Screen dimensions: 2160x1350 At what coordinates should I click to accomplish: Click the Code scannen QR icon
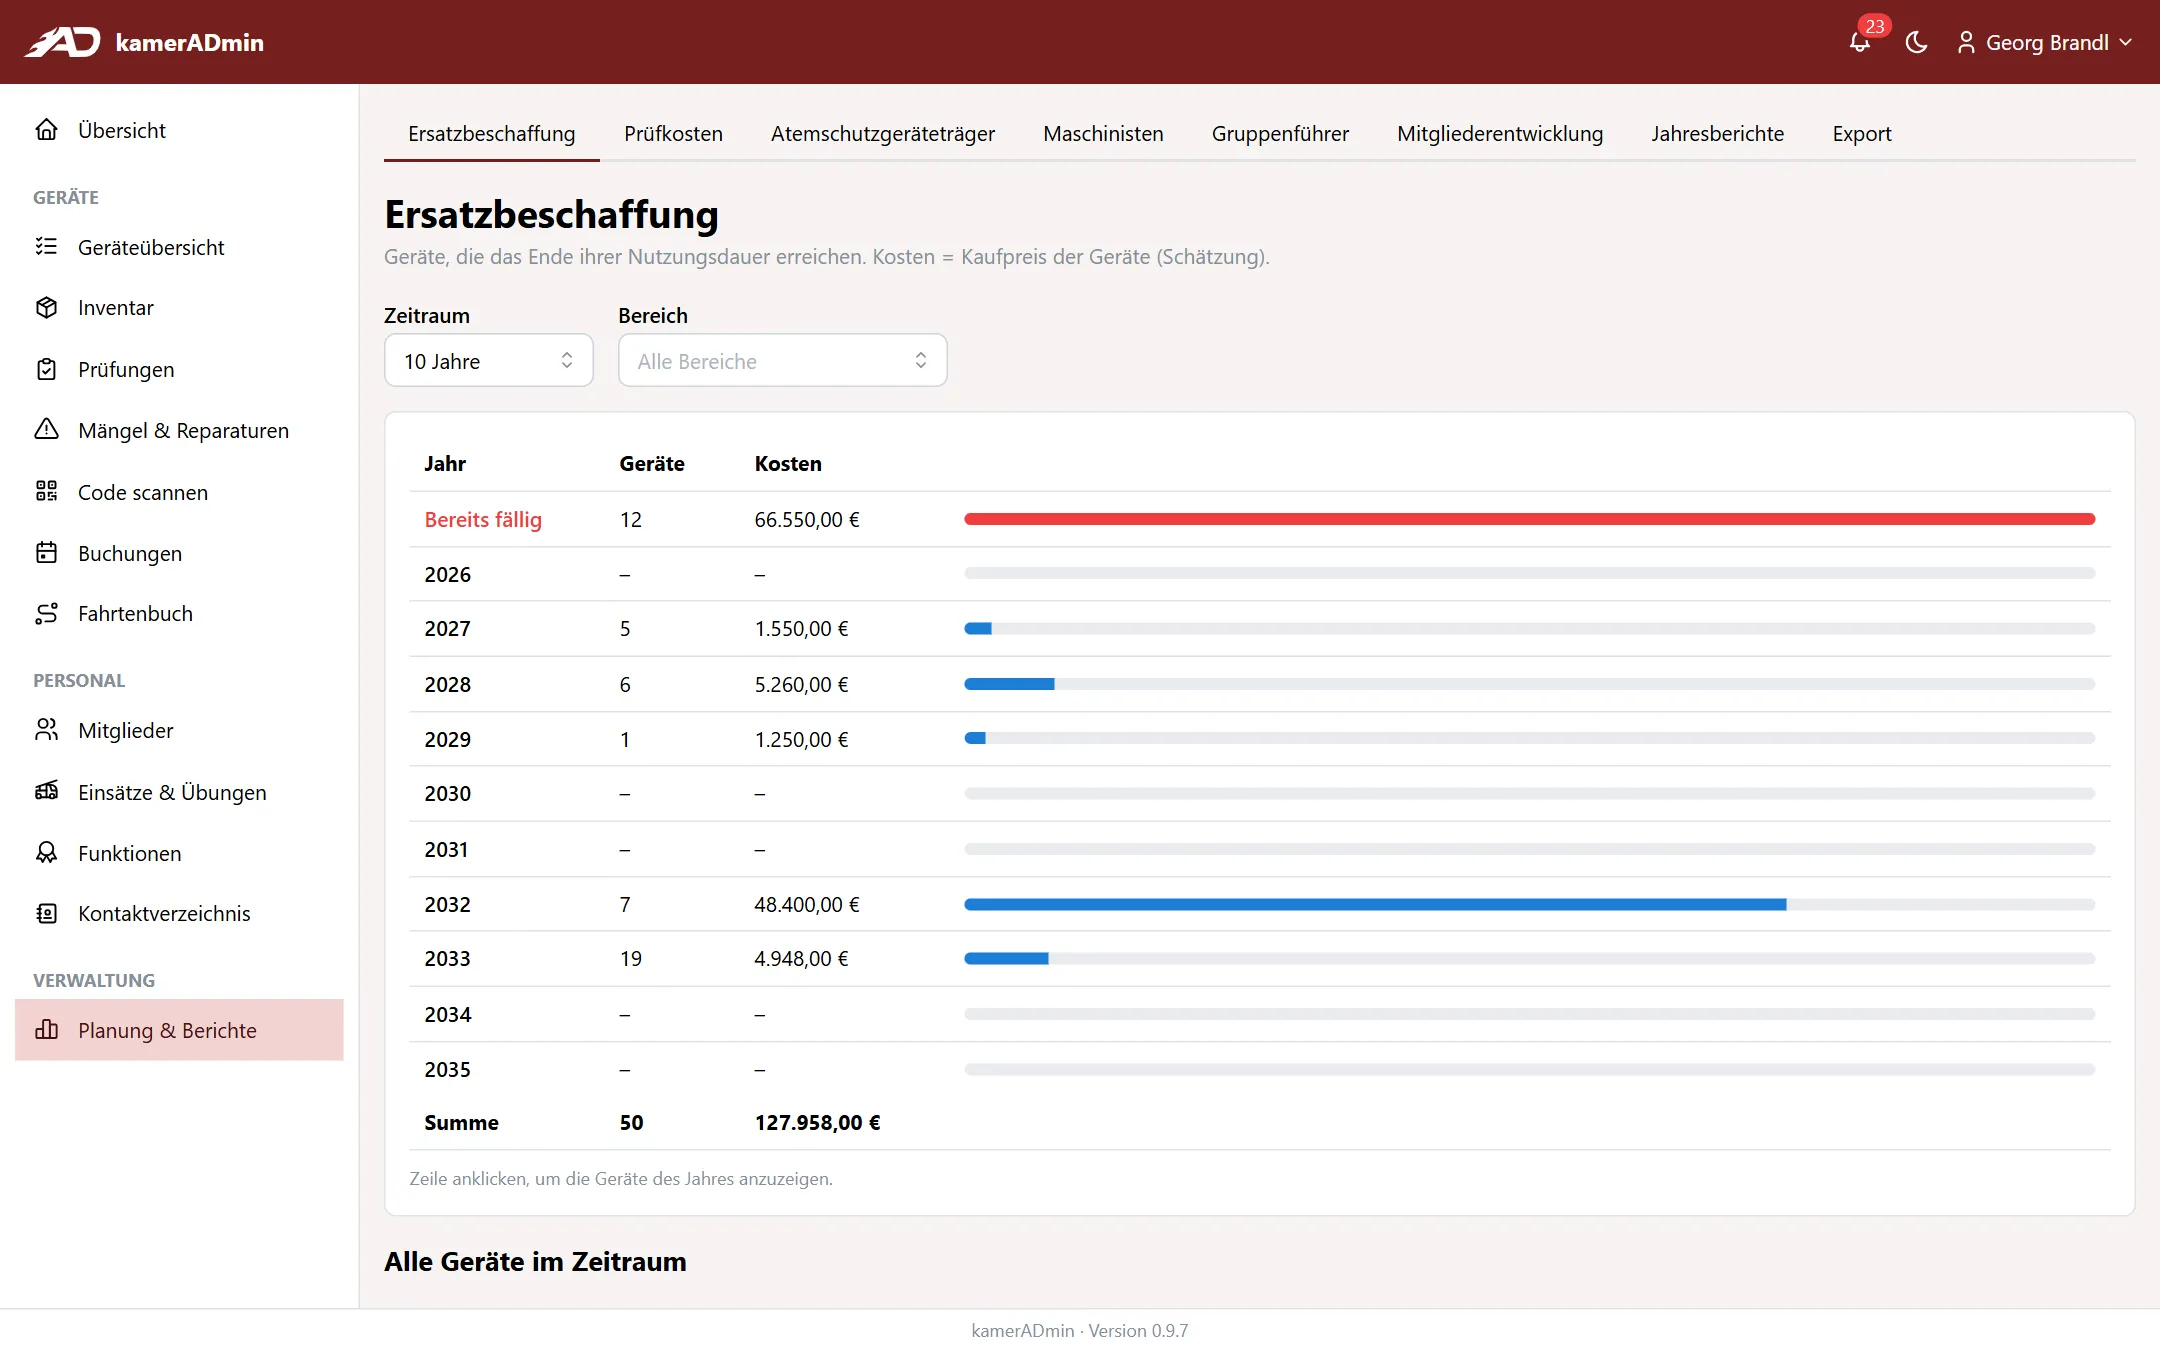coord(46,491)
